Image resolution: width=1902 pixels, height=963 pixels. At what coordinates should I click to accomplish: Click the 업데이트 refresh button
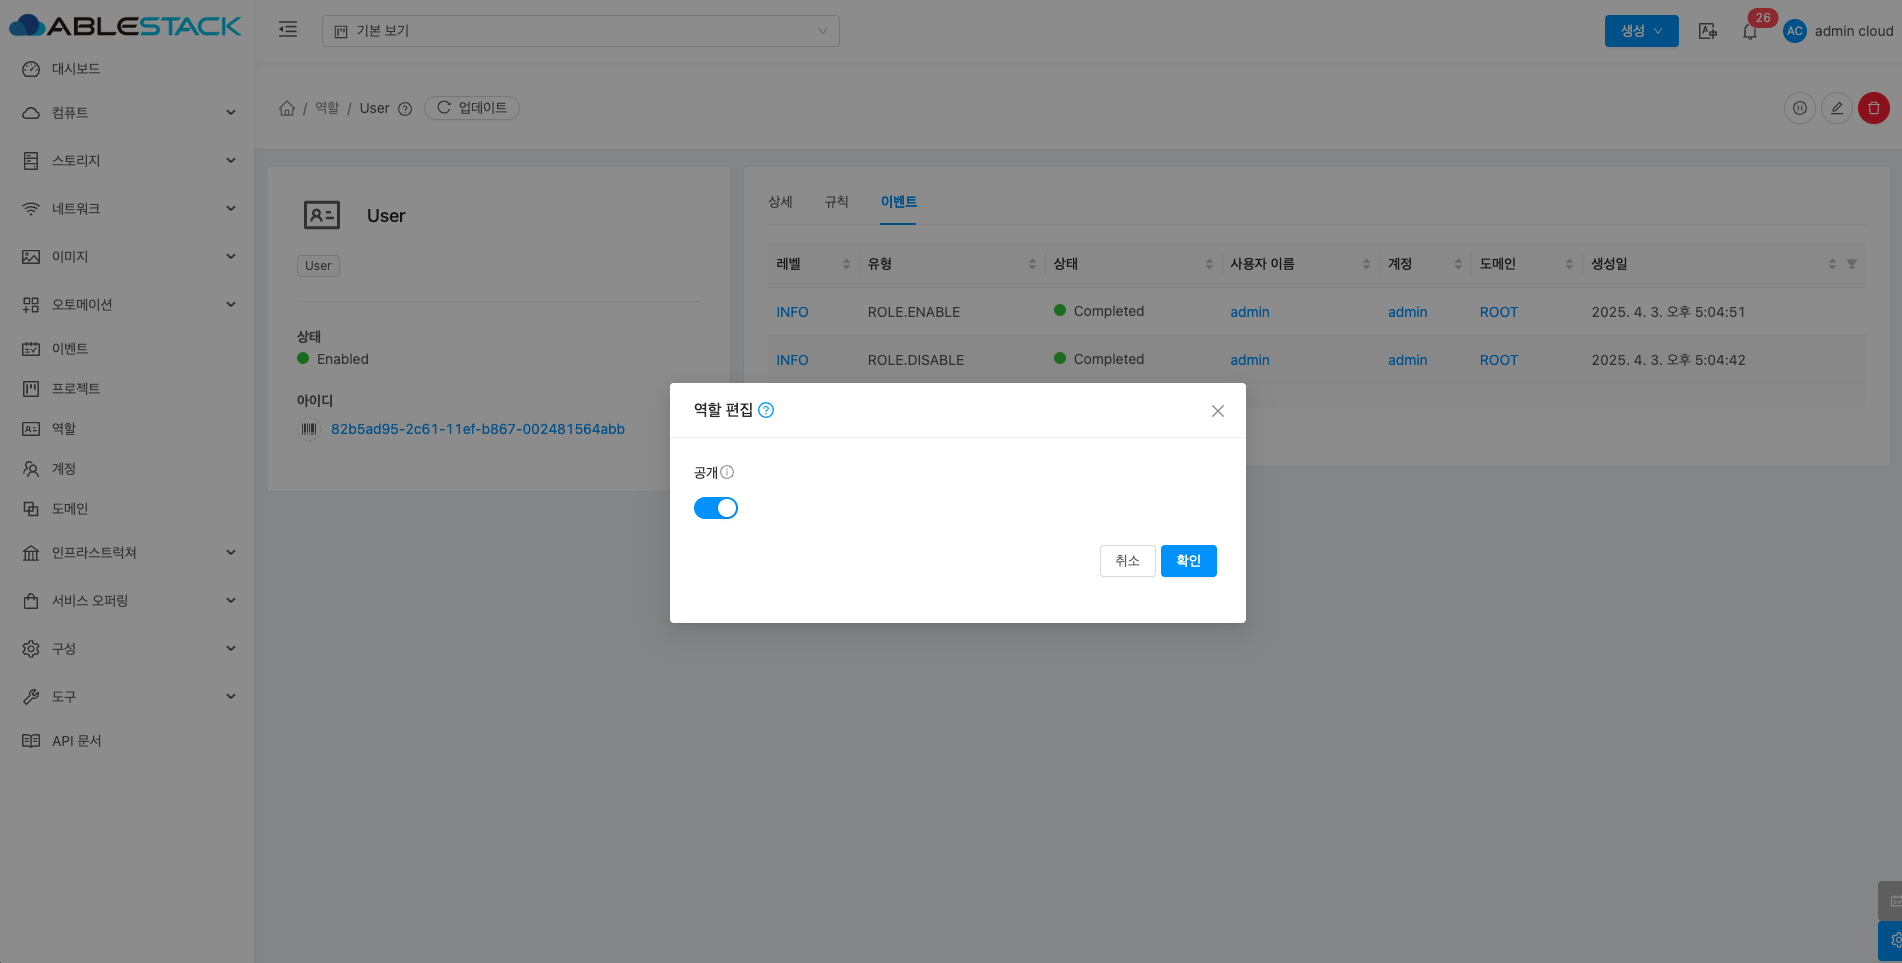pos(472,108)
